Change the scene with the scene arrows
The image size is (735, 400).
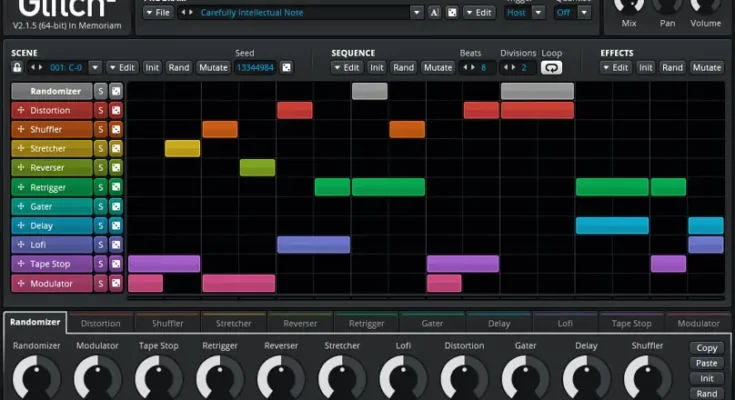[36, 68]
